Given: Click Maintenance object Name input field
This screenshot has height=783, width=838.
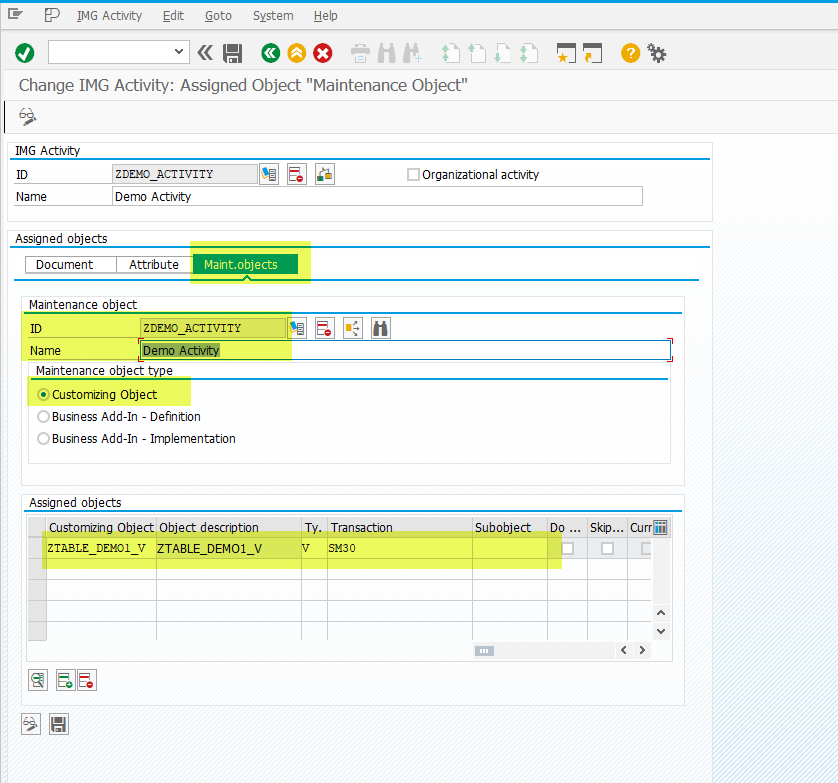Looking at the screenshot, I should [x=405, y=351].
